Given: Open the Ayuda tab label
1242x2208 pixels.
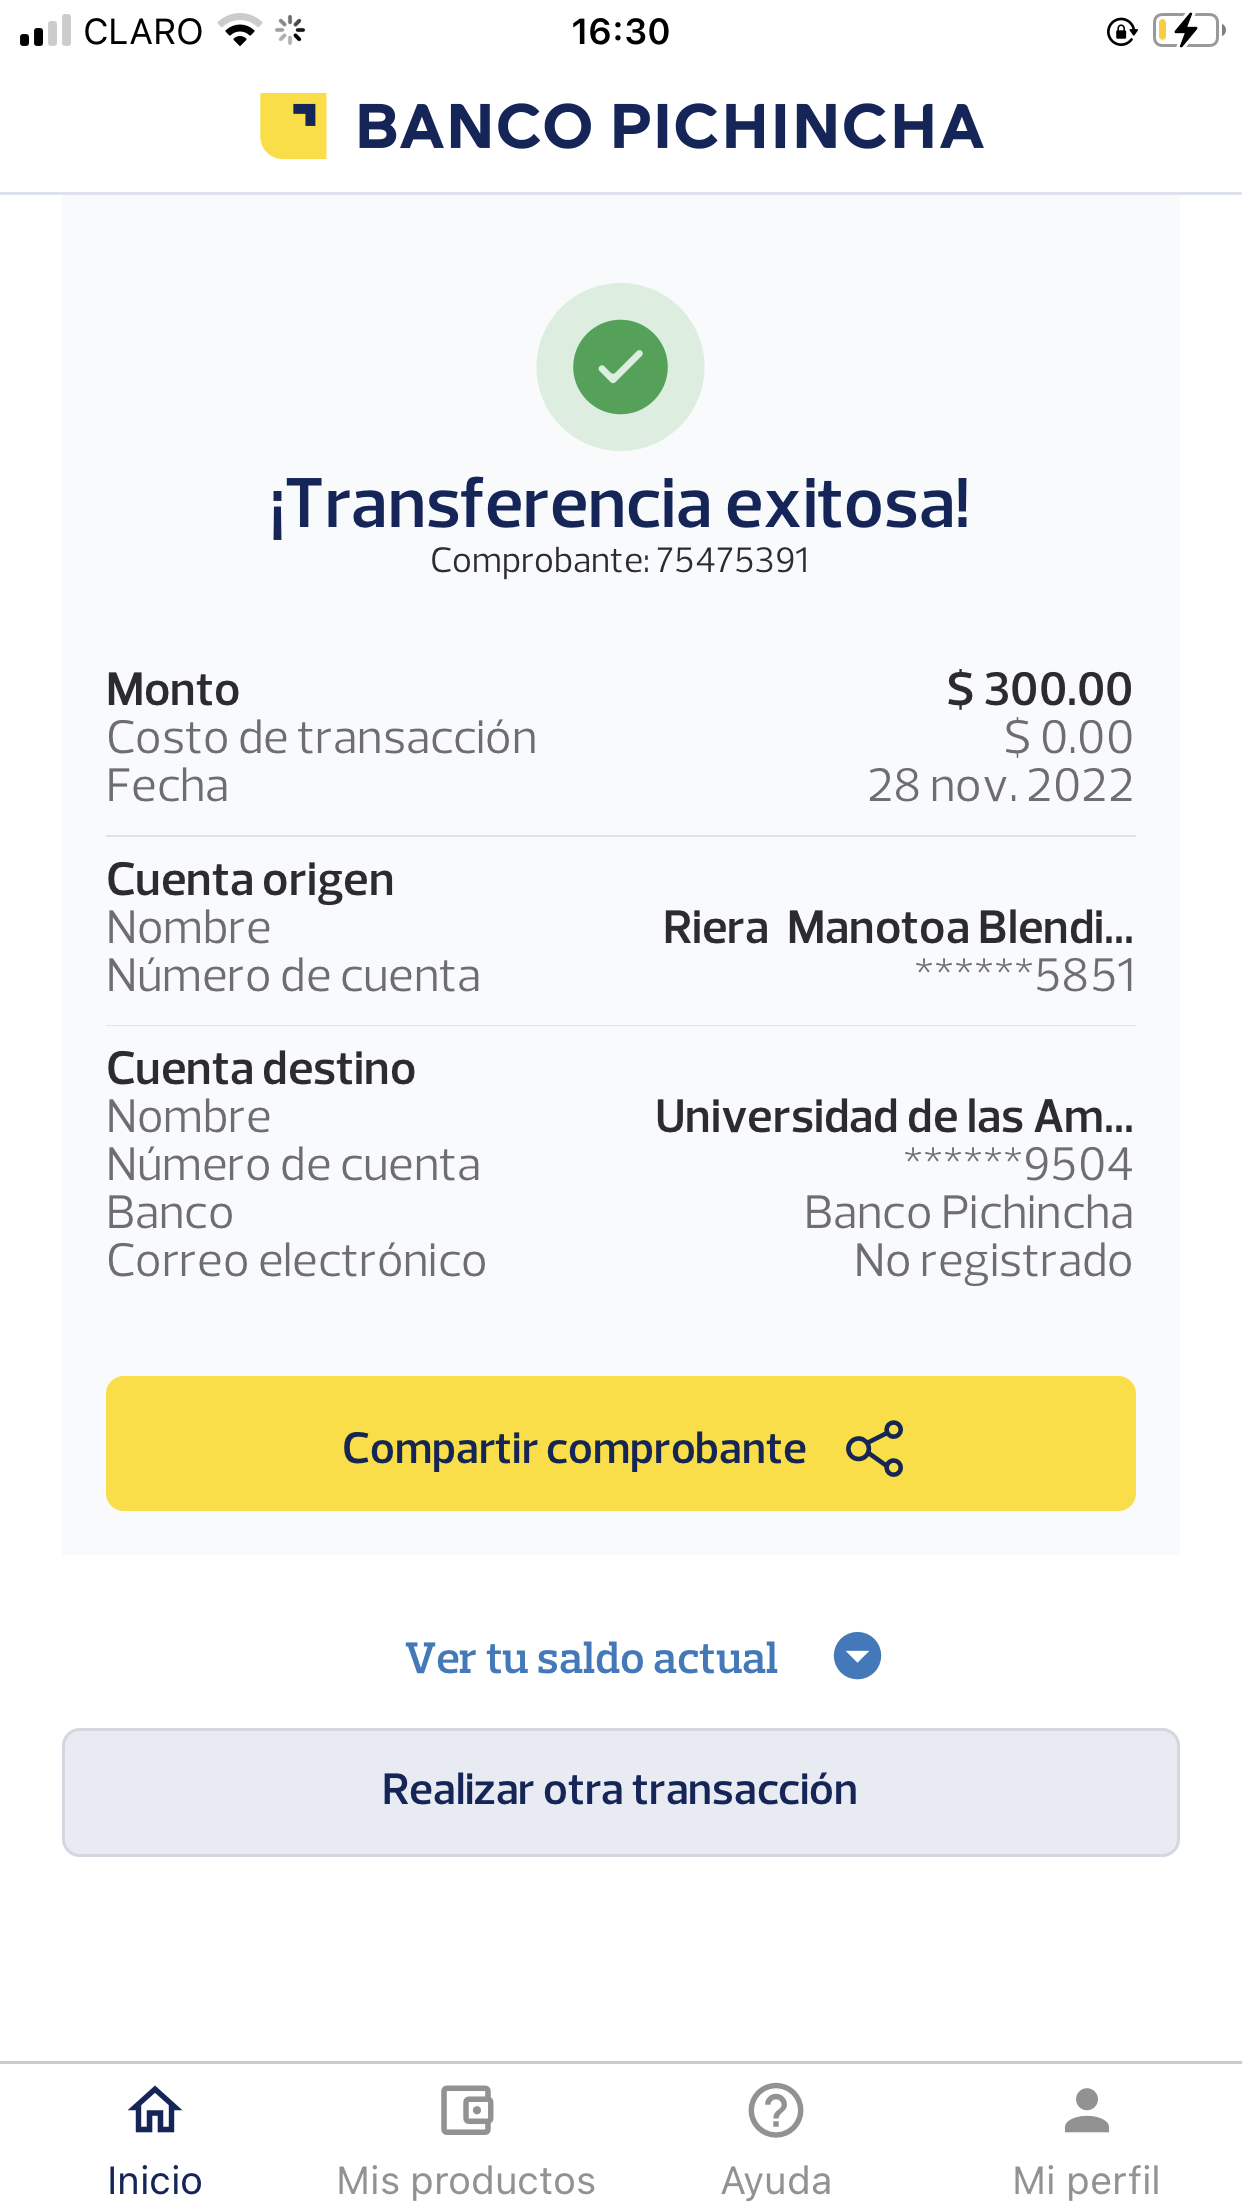Looking at the screenshot, I should coord(776,2180).
